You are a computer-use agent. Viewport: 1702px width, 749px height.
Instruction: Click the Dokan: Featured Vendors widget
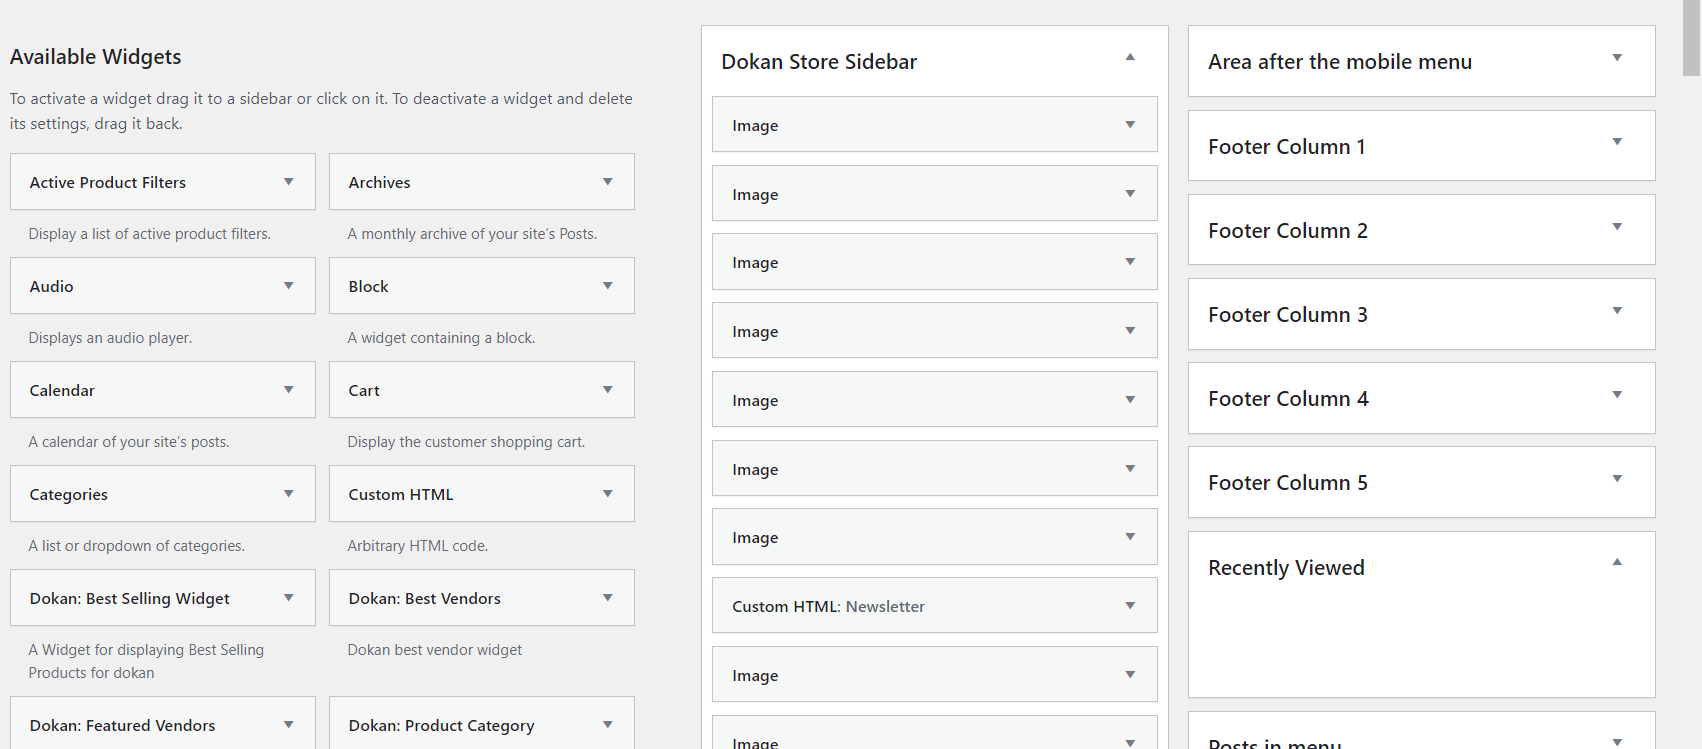(123, 726)
